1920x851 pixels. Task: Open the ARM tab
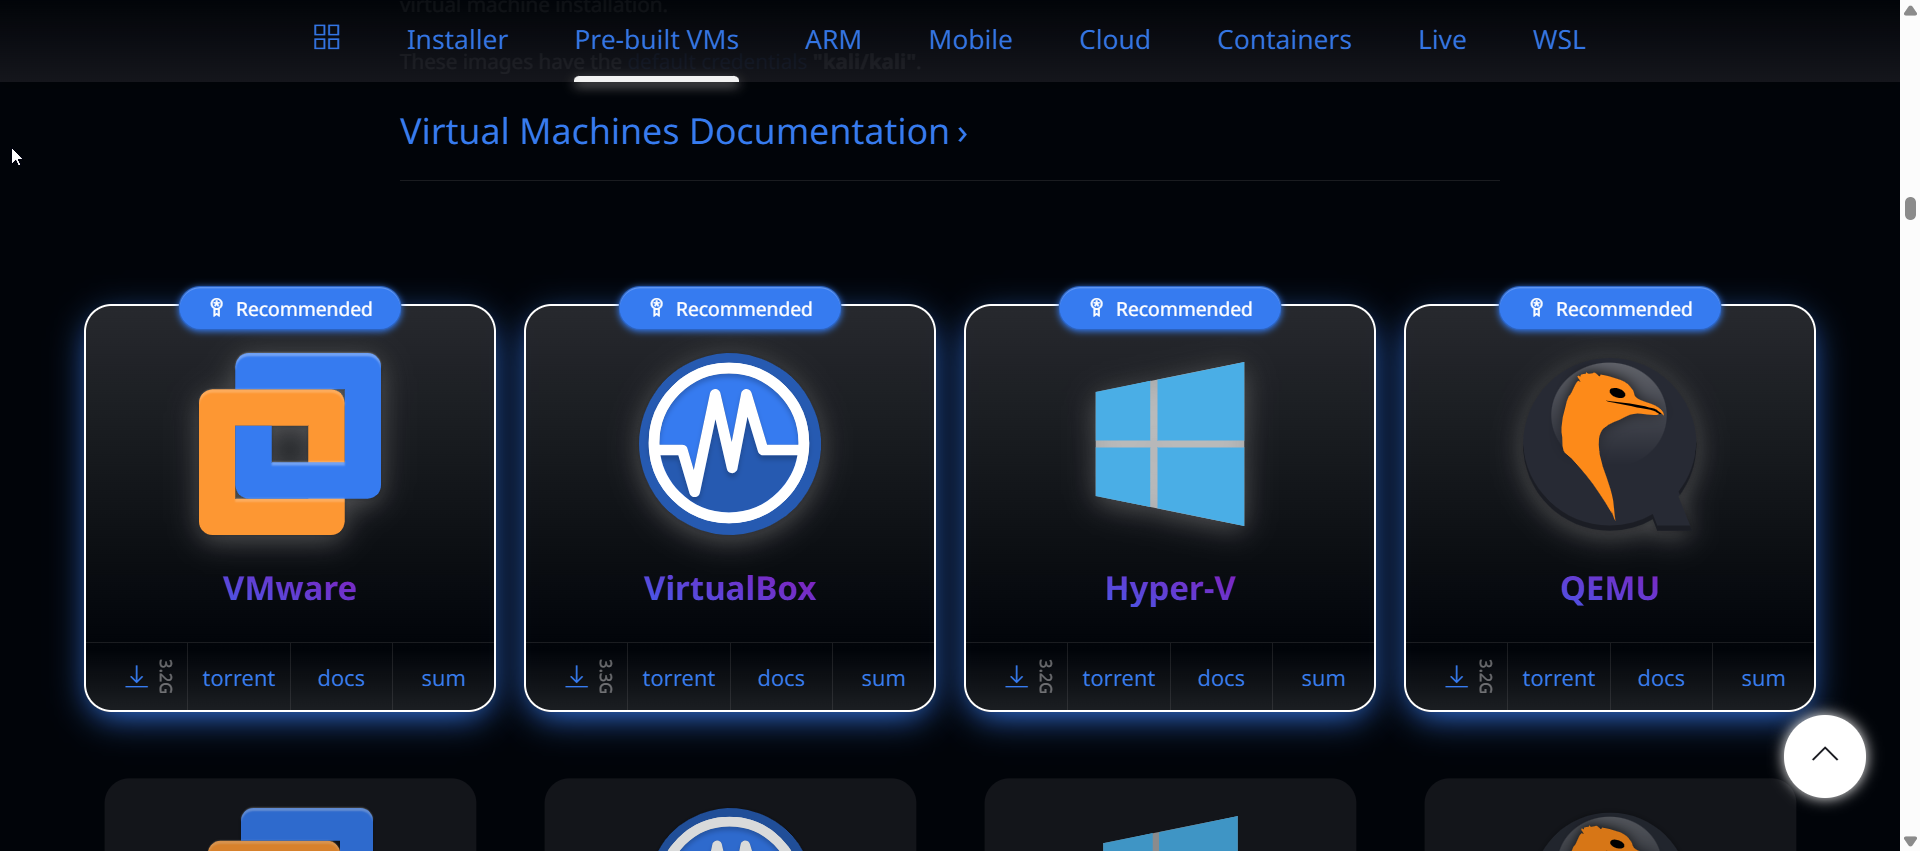833,40
